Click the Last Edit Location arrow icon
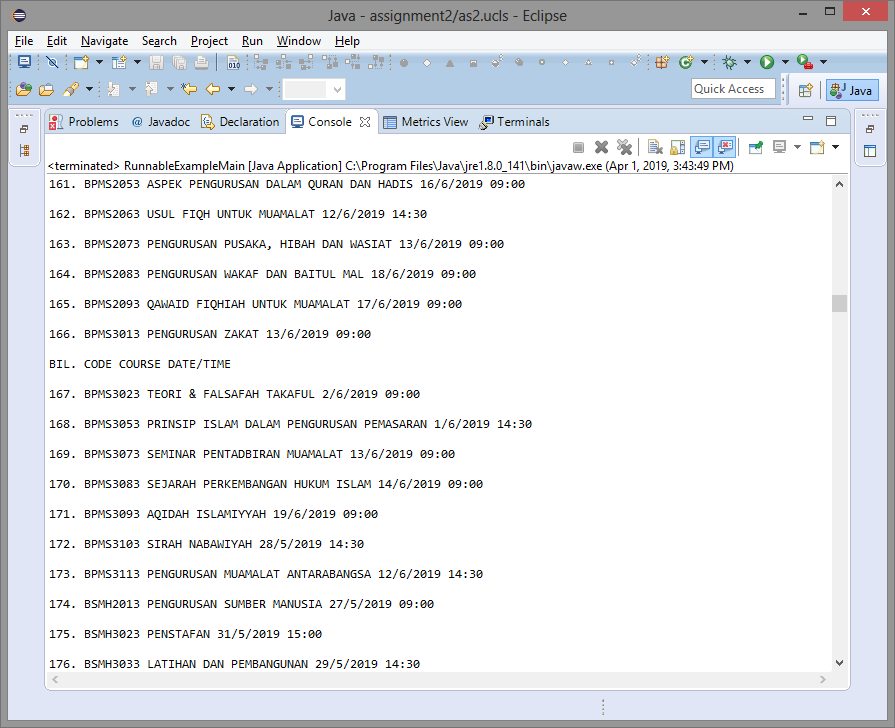 (189, 89)
